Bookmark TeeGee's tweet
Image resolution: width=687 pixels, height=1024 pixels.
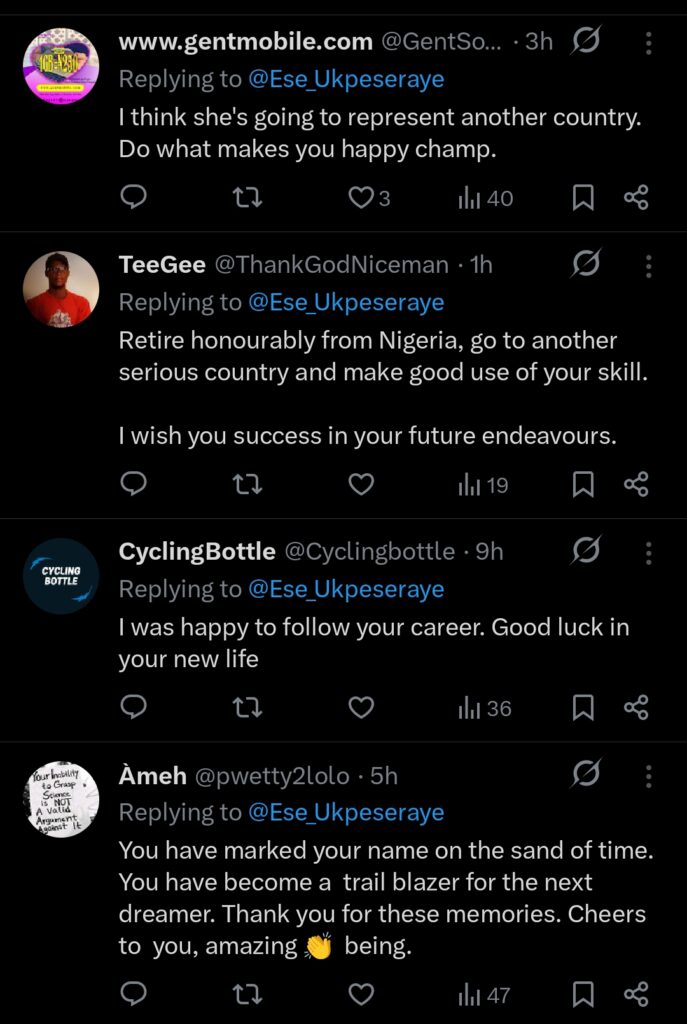pos(583,485)
